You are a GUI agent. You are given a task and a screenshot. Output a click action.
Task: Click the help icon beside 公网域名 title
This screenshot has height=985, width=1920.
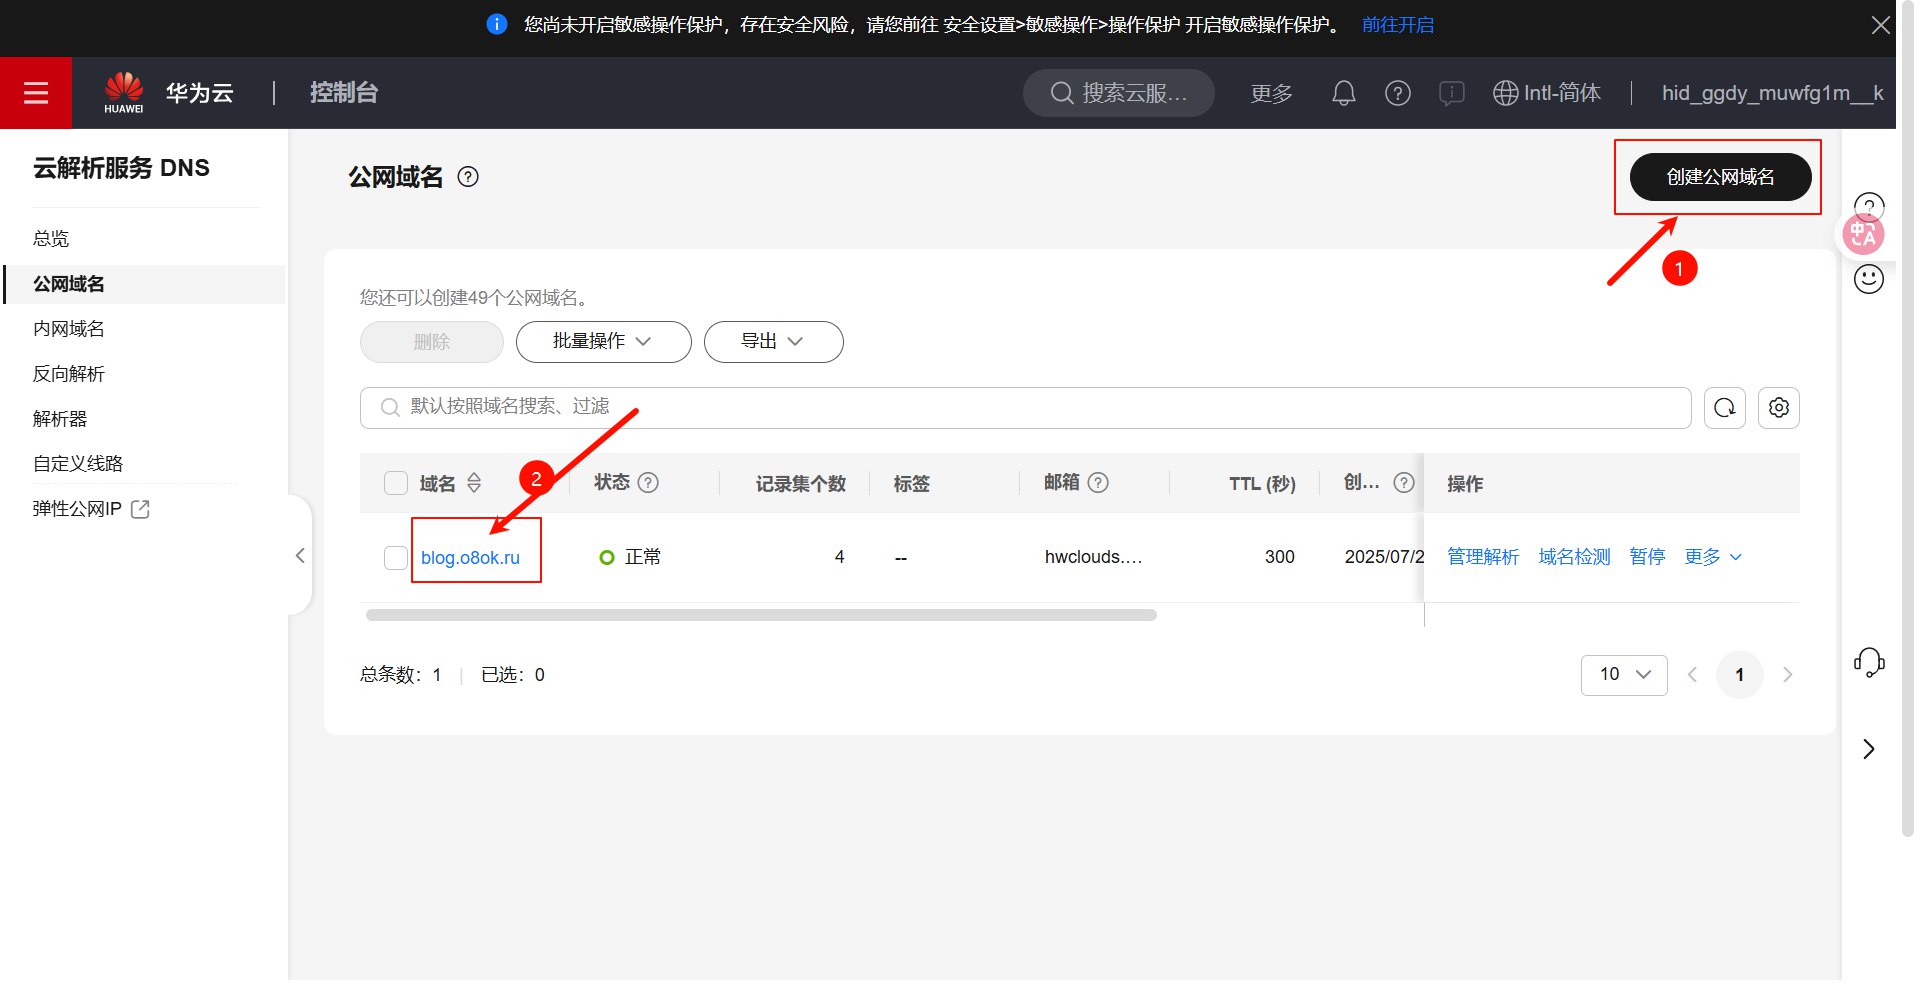pos(468,177)
